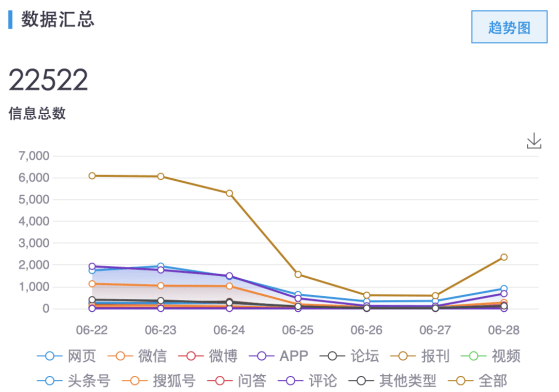559x392 pixels.
Task: Toggle the 头条号 legend item
Action: pos(74,381)
